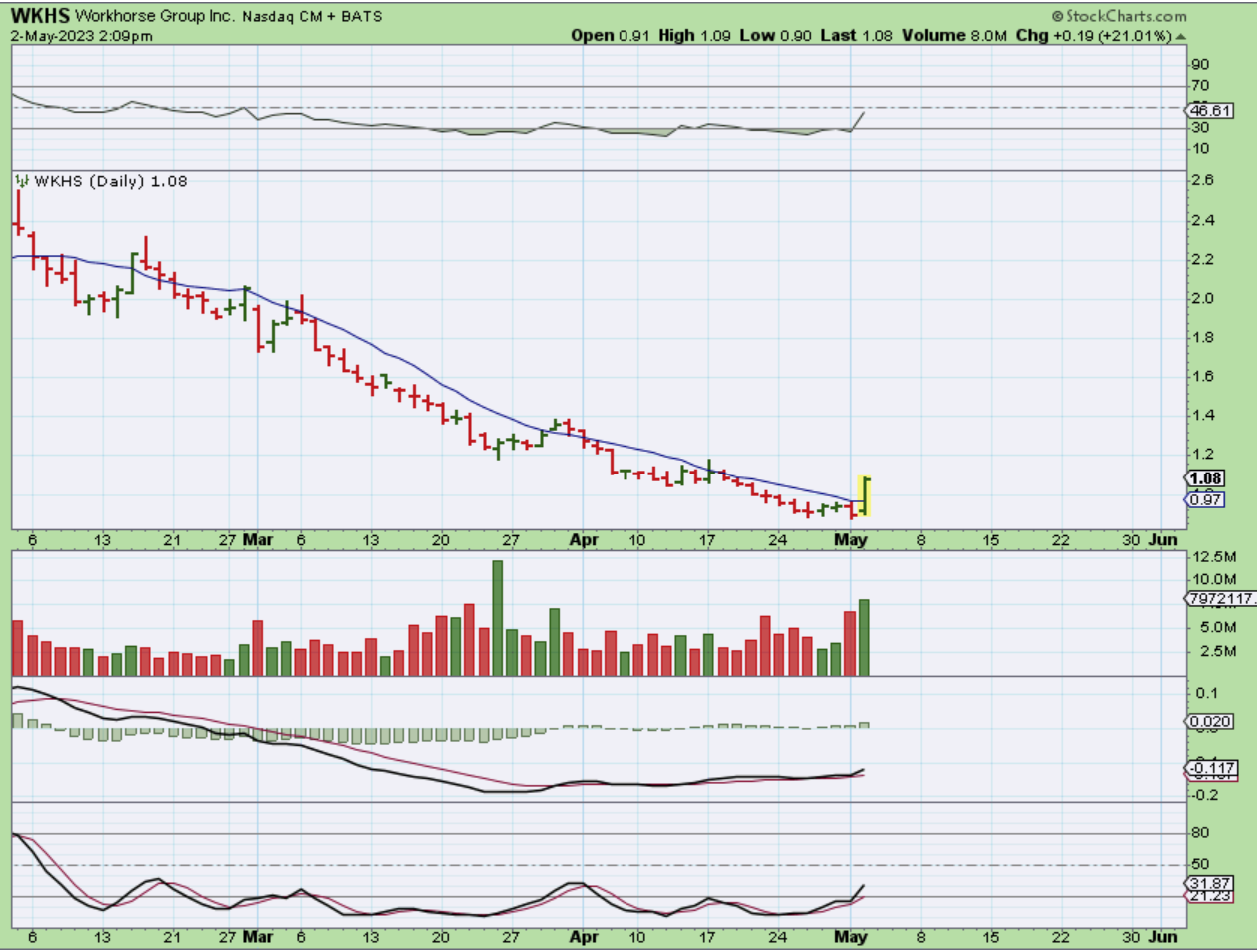
Task: Click the yellow-highlighted latest price bar
Action: (x=865, y=496)
